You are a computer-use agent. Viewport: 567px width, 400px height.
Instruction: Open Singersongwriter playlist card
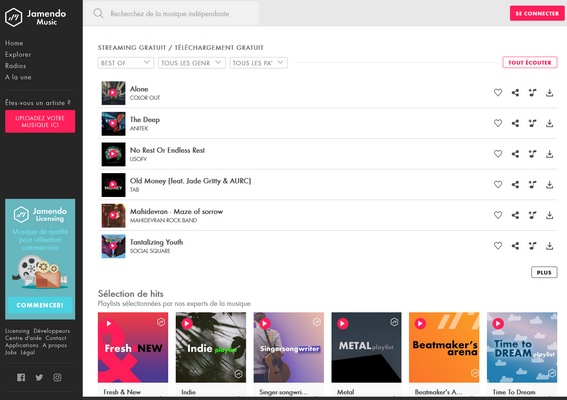coord(289,348)
